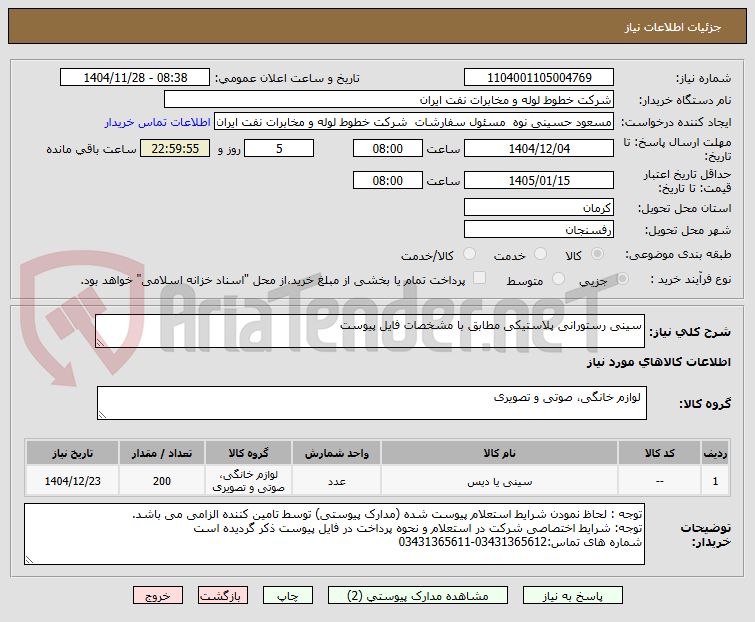Click the need date cell 1404/12/23

pos(72,481)
